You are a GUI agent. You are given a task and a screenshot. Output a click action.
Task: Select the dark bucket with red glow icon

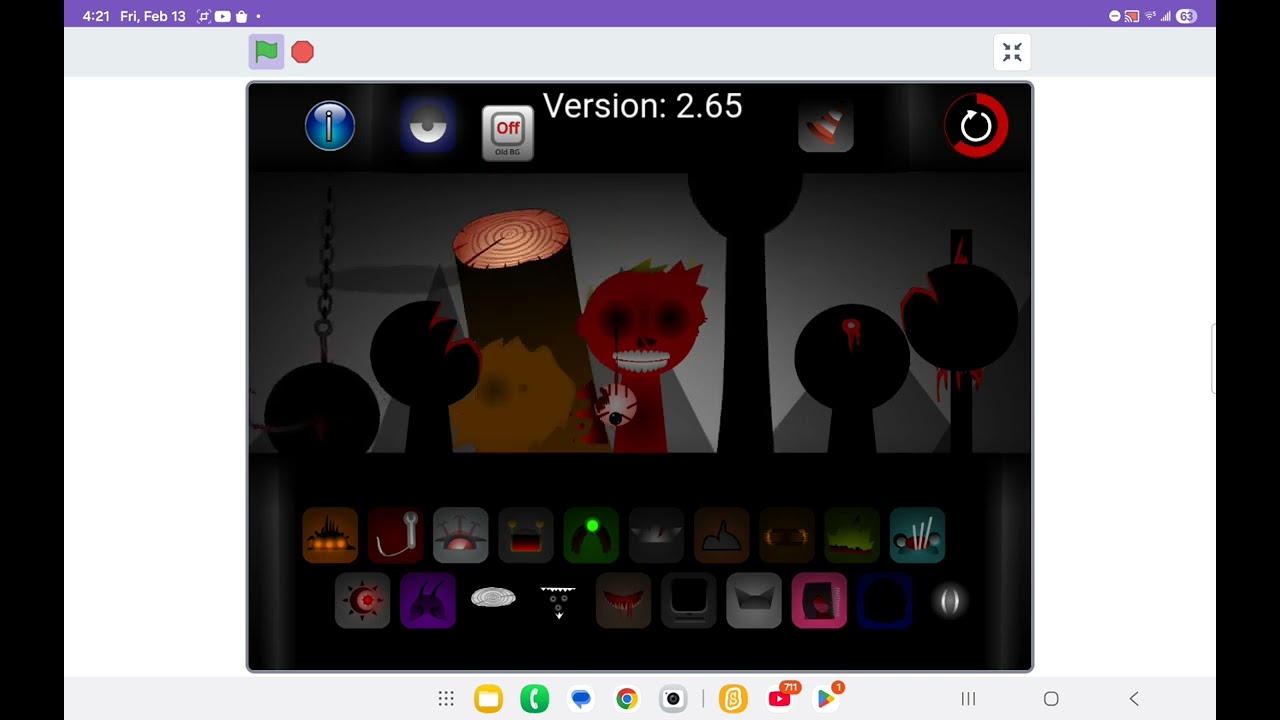click(525, 535)
